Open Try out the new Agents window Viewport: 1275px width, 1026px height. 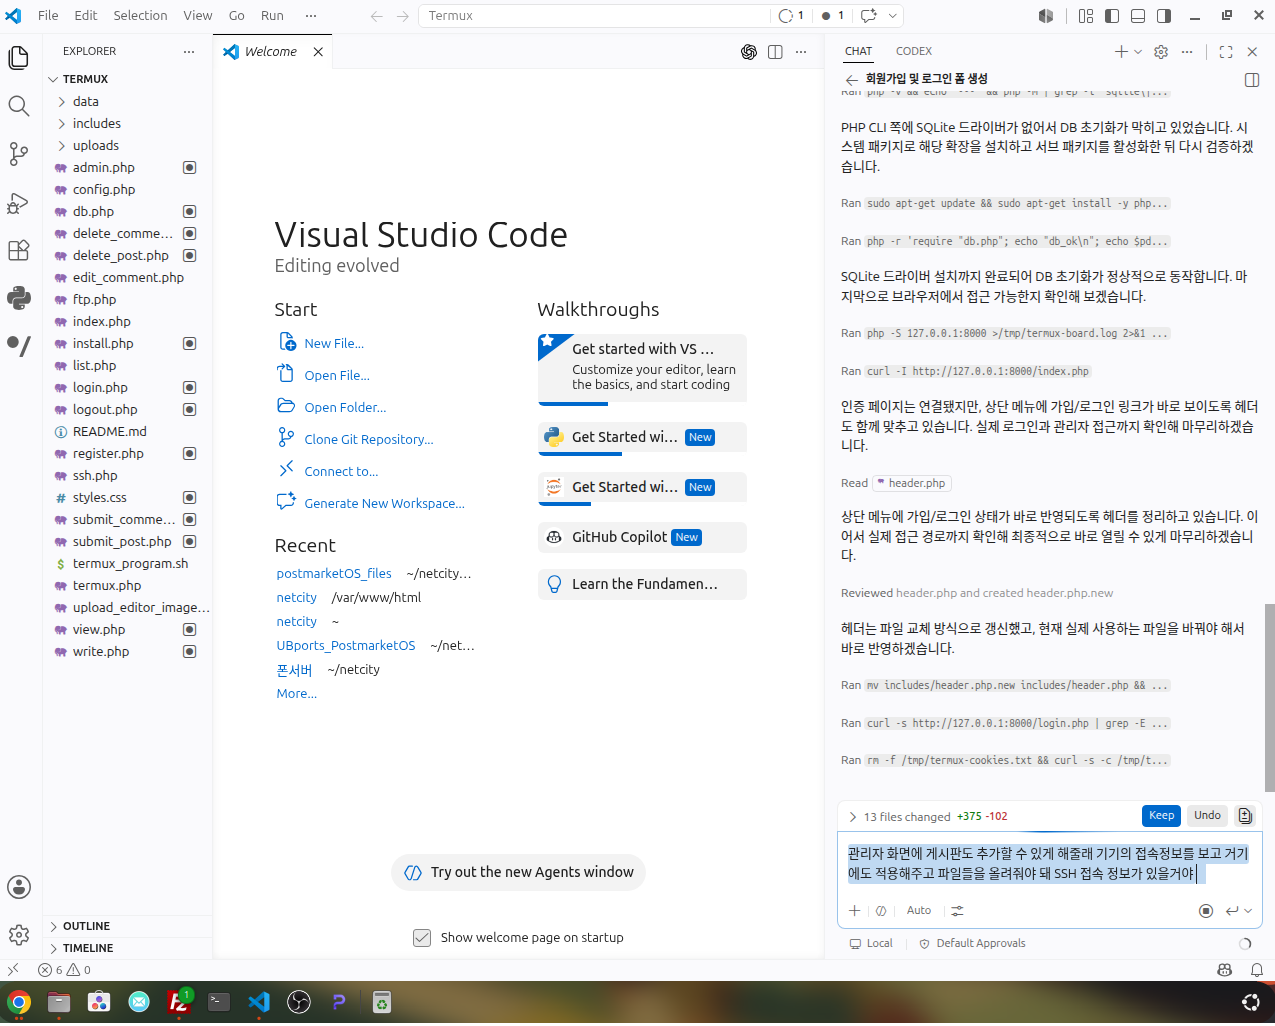point(518,873)
